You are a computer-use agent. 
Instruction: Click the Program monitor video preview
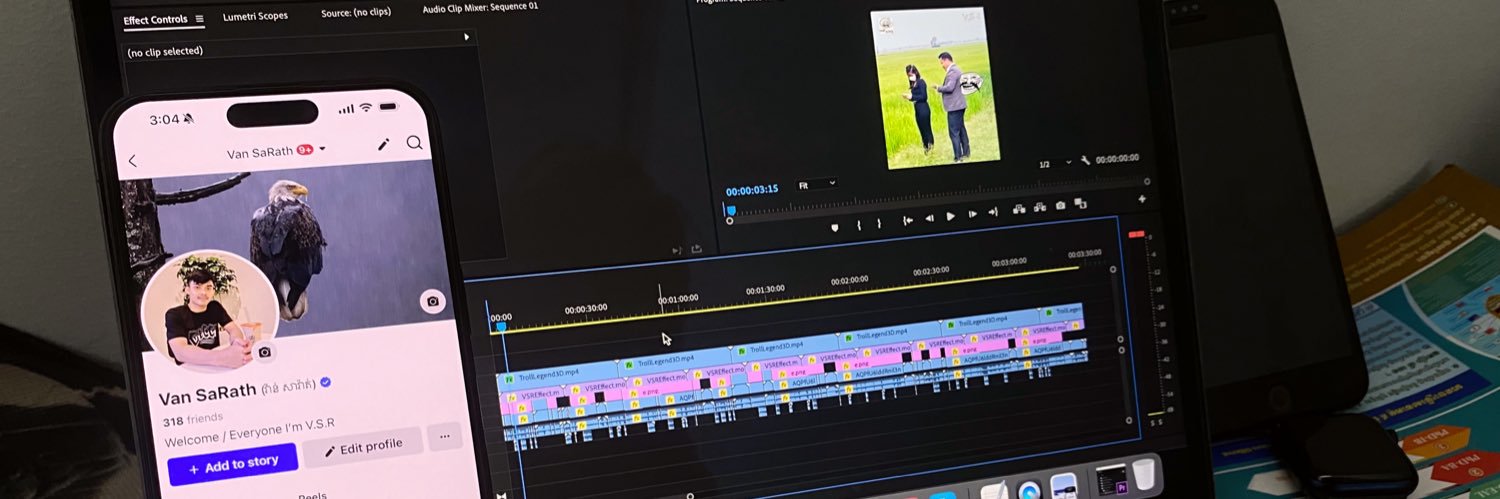point(934,88)
